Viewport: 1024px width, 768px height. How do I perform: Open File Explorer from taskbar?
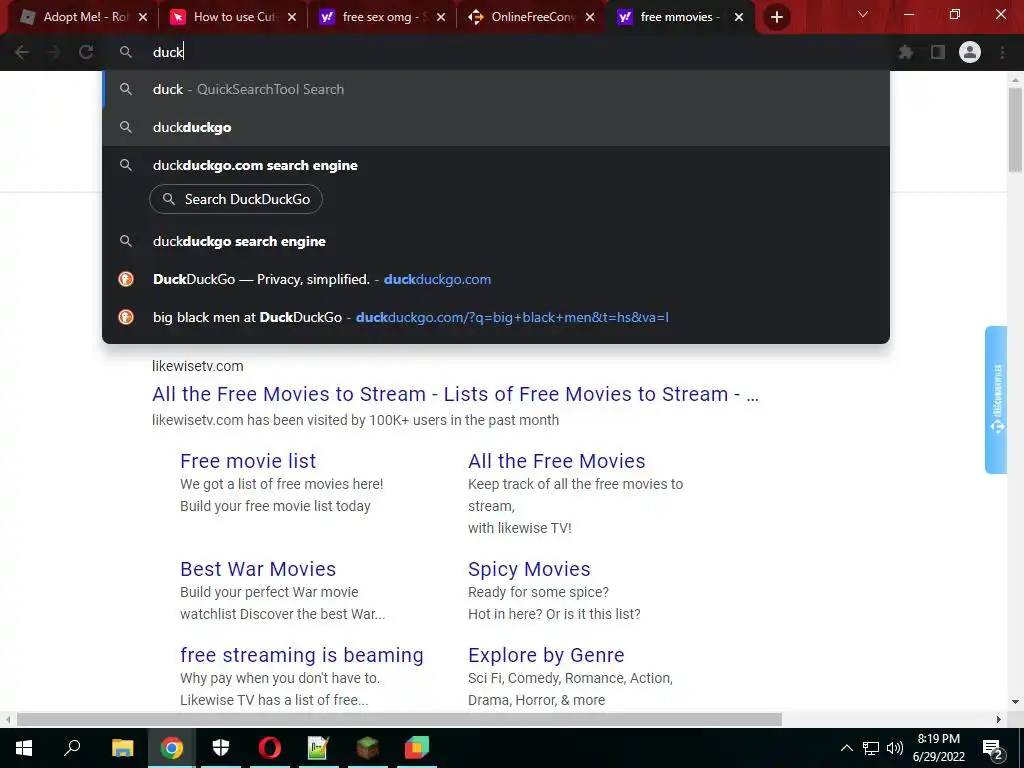point(122,748)
